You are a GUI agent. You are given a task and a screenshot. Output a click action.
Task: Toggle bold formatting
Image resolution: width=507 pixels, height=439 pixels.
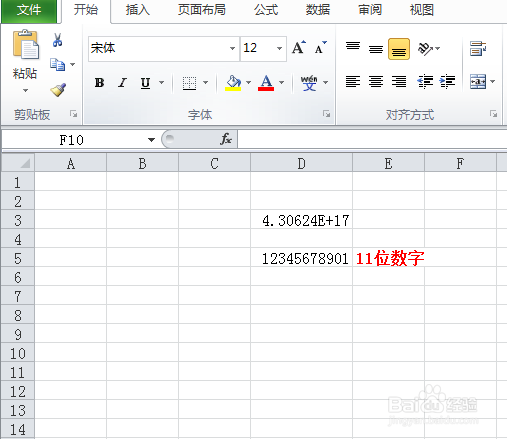99,82
